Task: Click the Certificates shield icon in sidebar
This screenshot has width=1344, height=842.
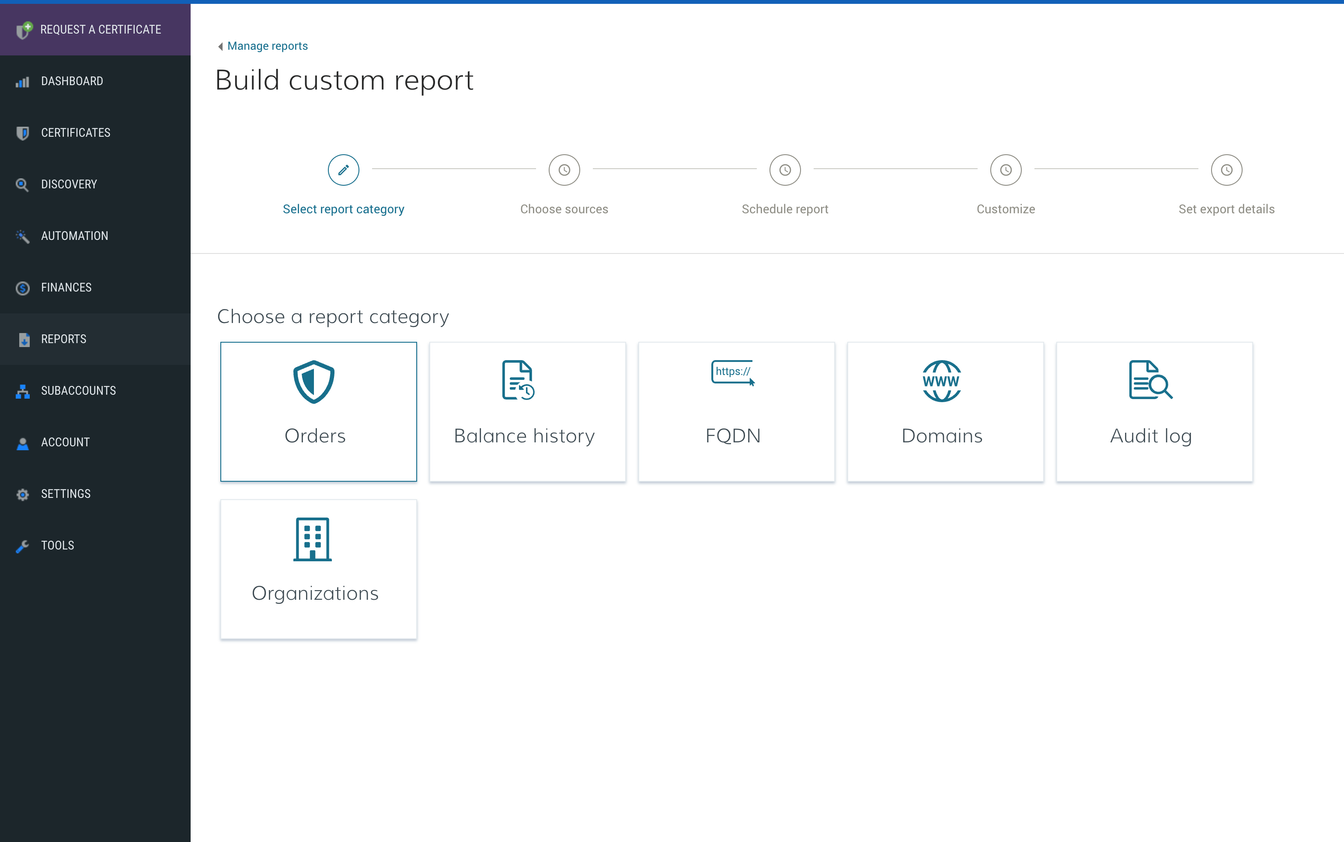Action: point(21,132)
